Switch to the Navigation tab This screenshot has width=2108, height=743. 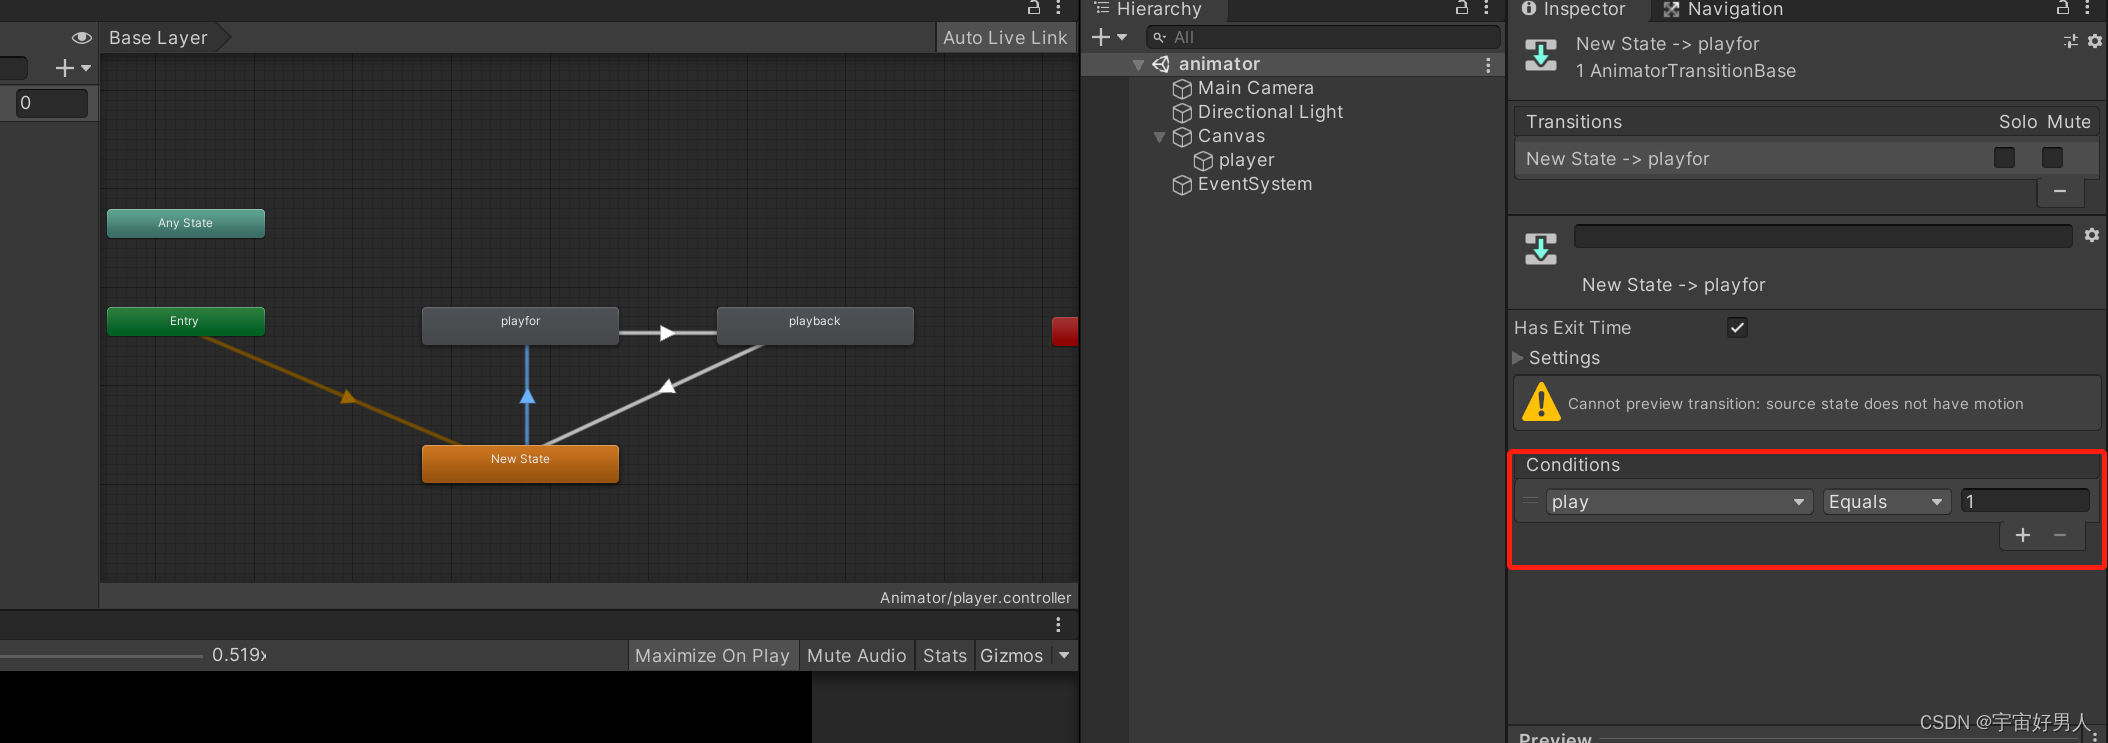click(x=1723, y=9)
